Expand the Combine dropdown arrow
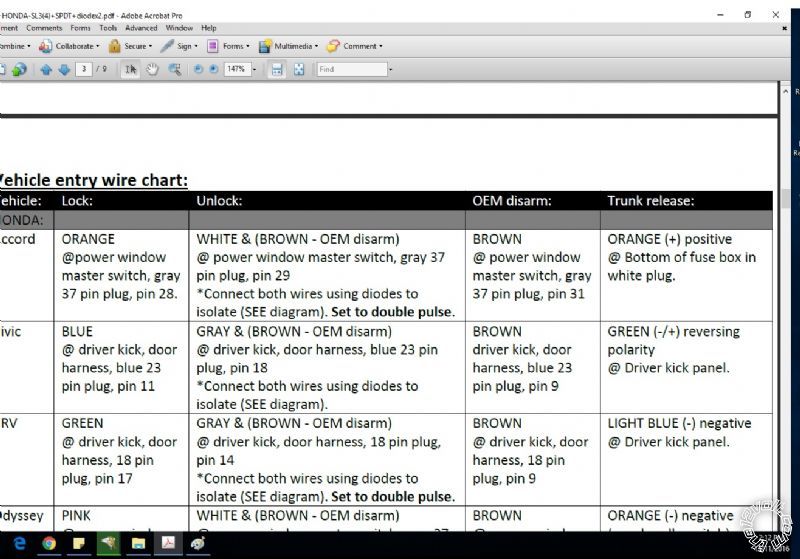 tap(29, 46)
